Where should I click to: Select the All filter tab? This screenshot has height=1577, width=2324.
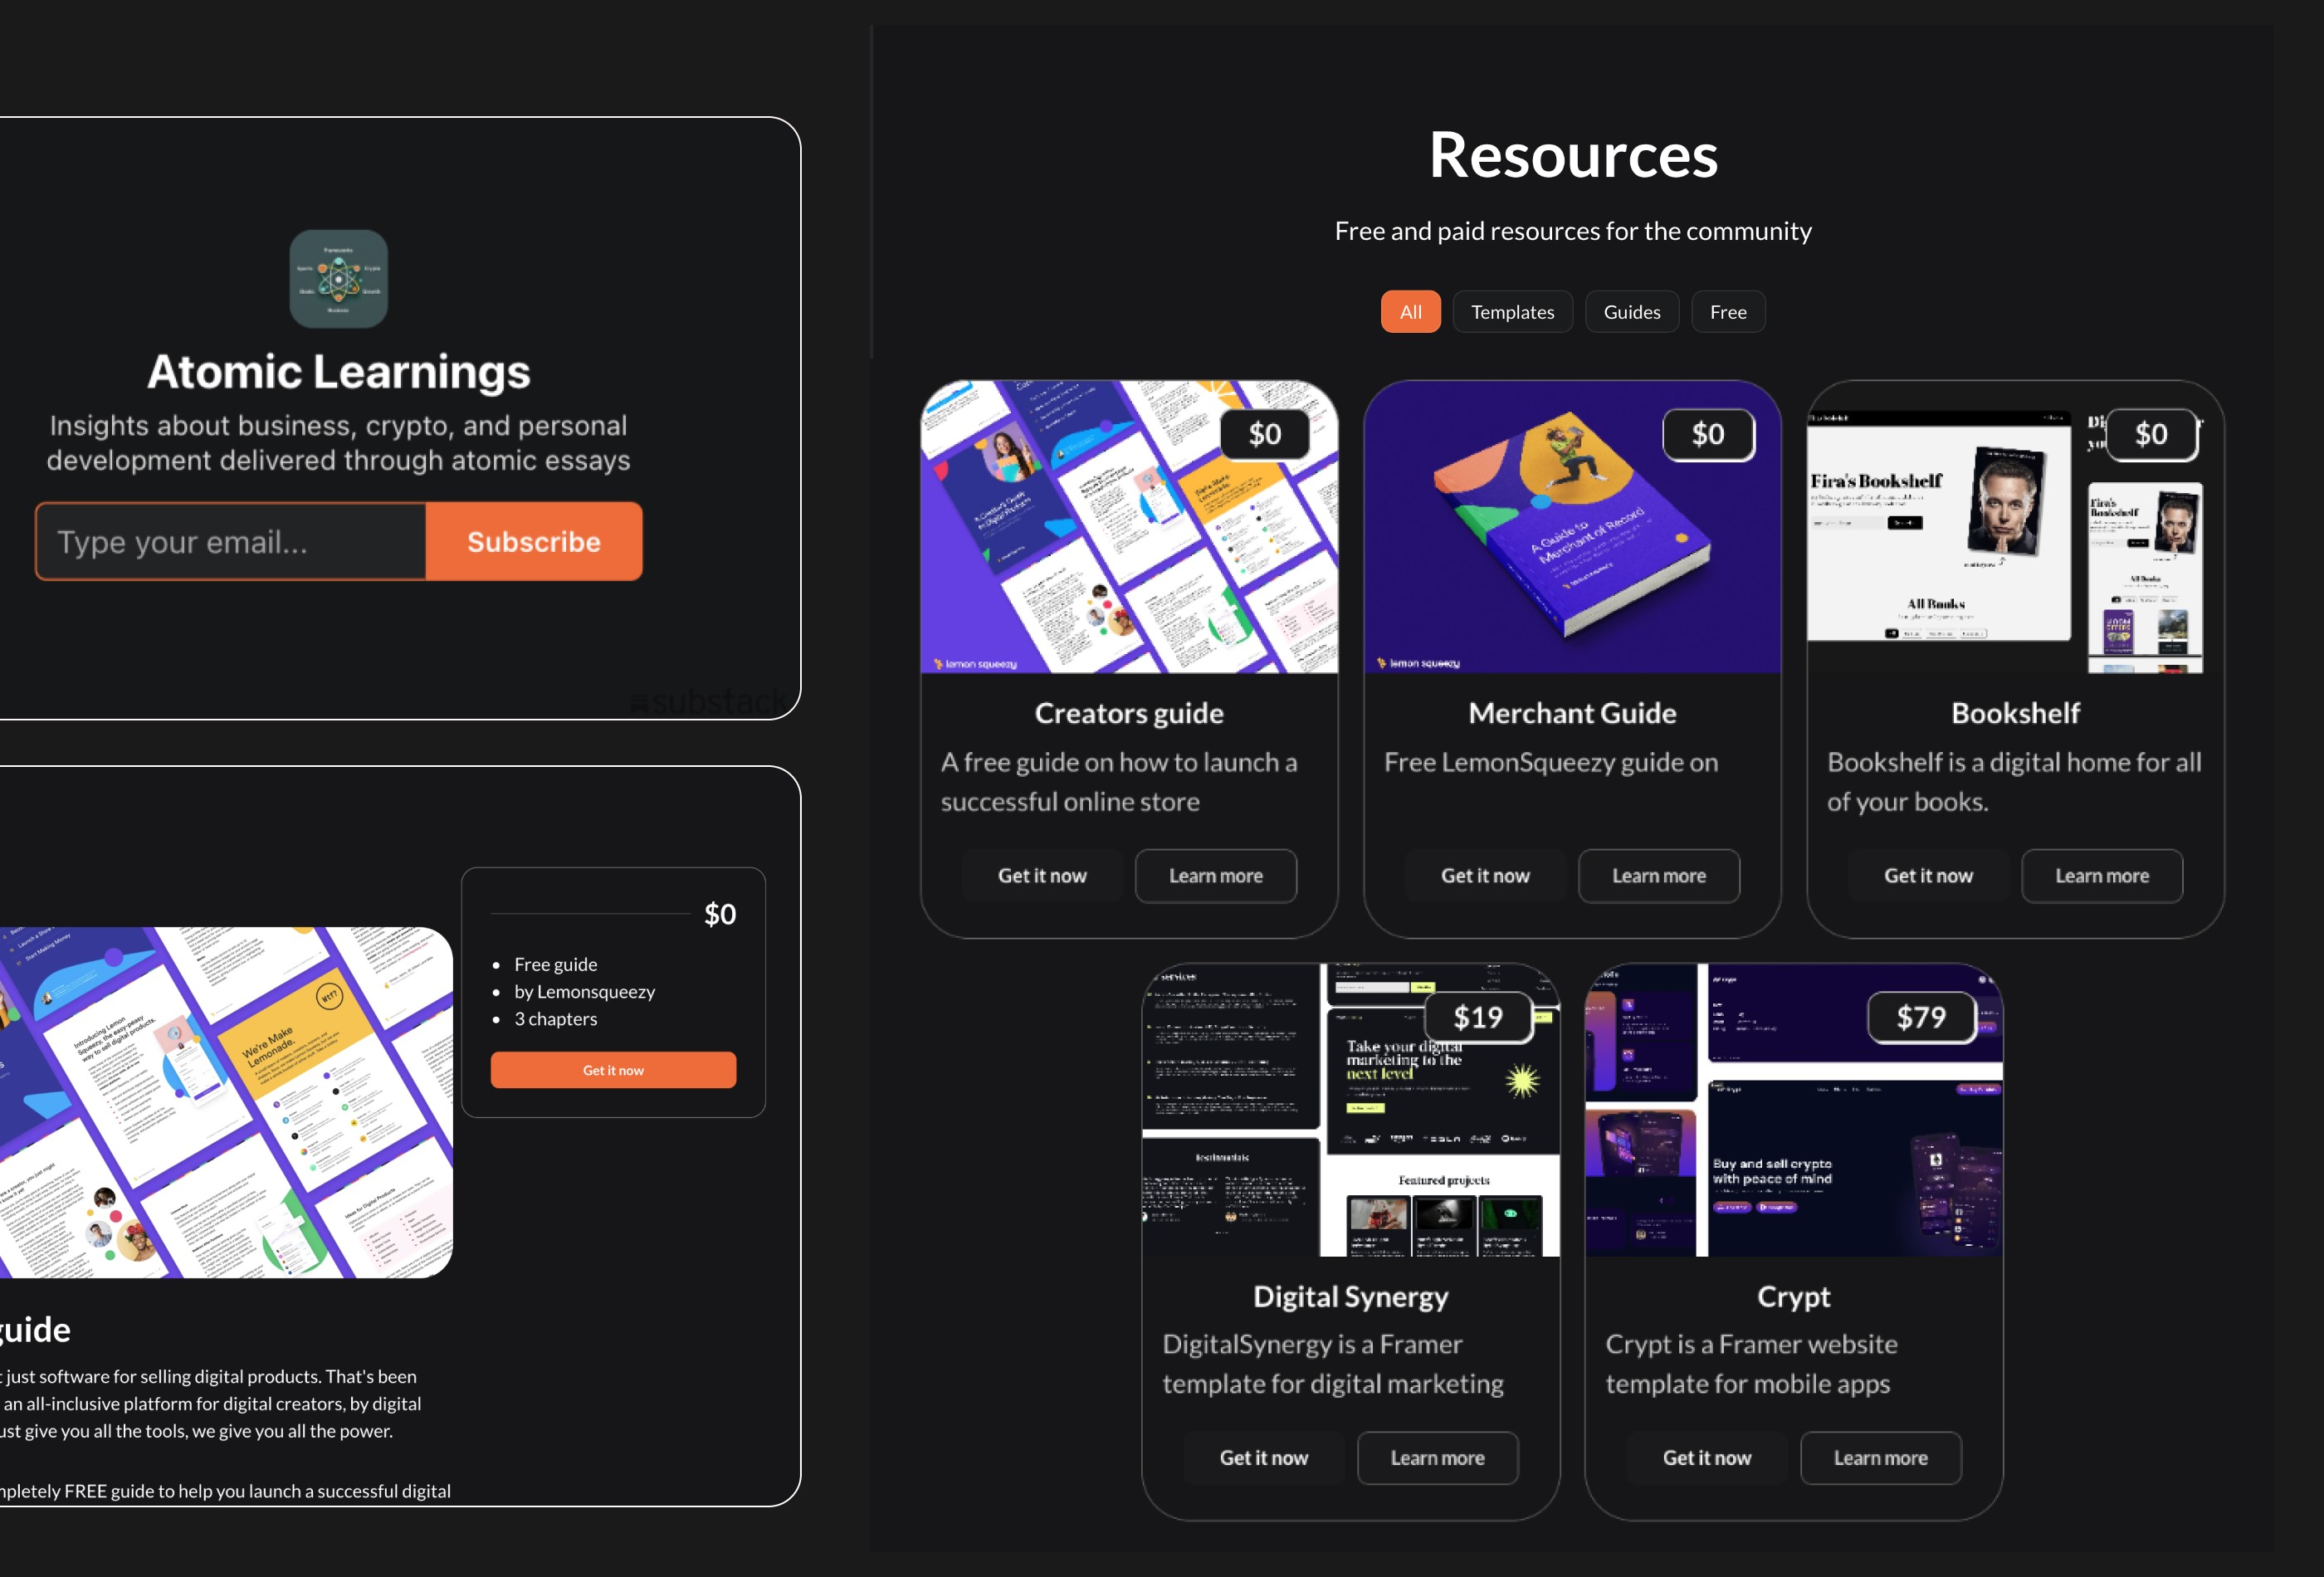click(x=1410, y=312)
